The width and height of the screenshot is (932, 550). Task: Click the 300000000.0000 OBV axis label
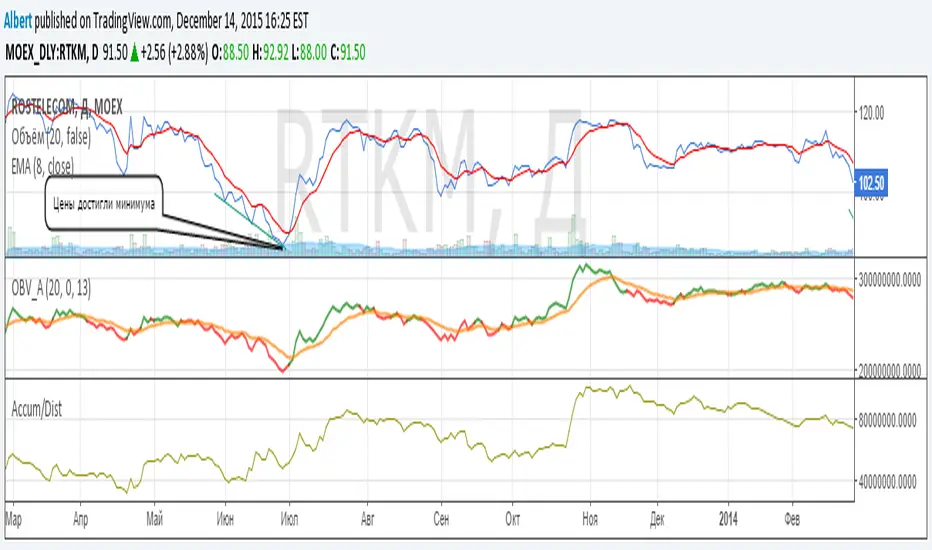[889, 279]
